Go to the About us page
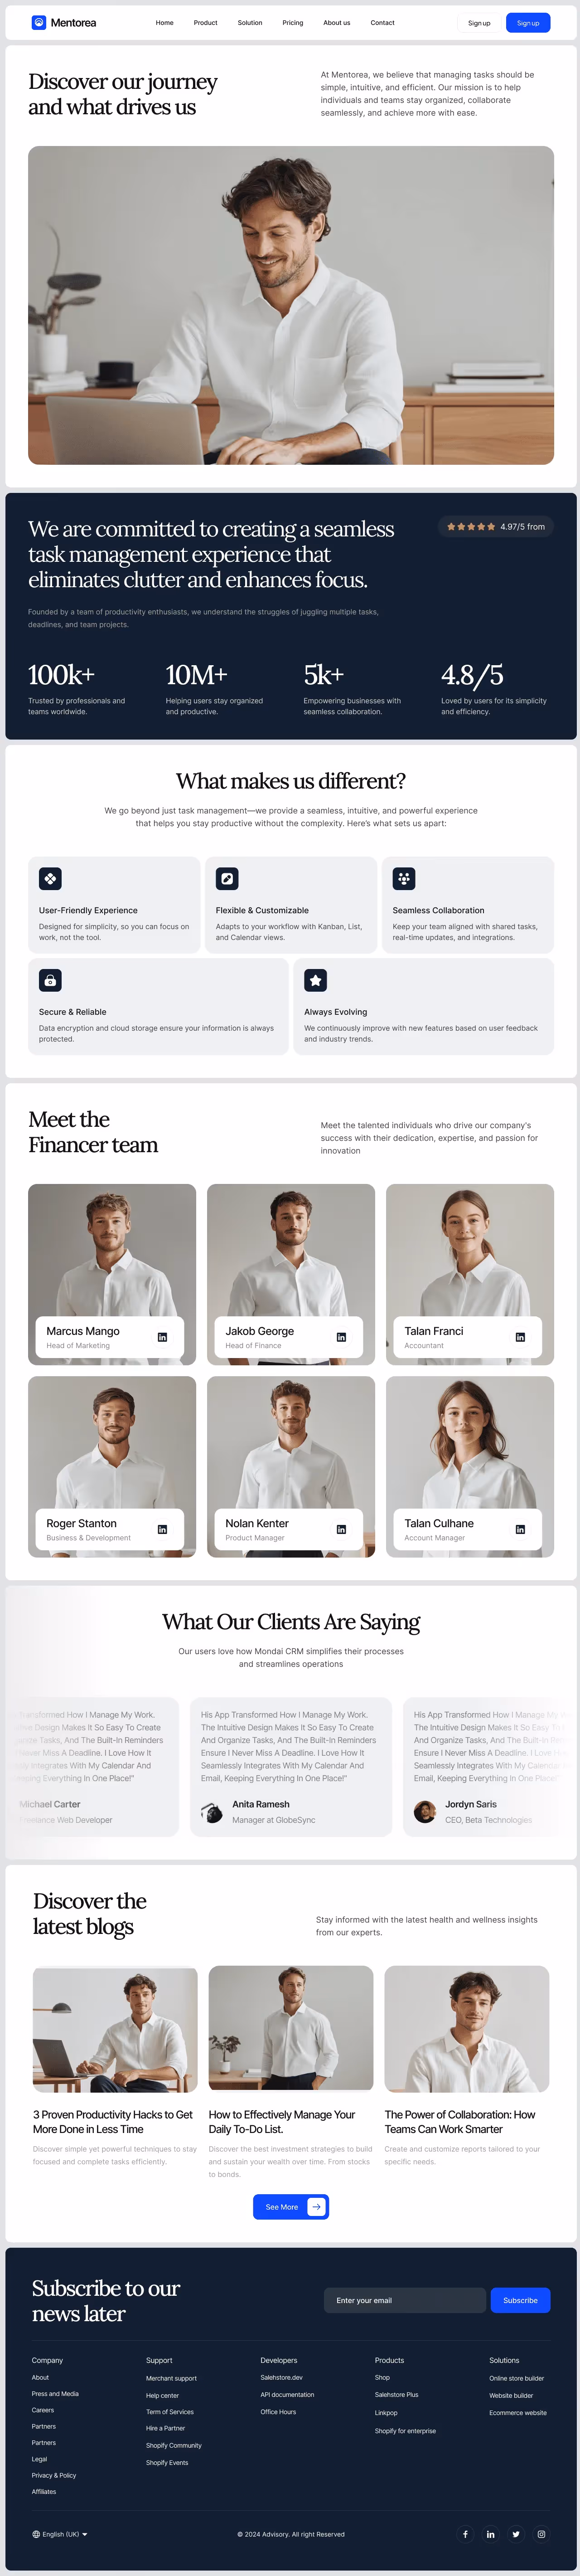The image size is (580, 2576). (337, 22)
